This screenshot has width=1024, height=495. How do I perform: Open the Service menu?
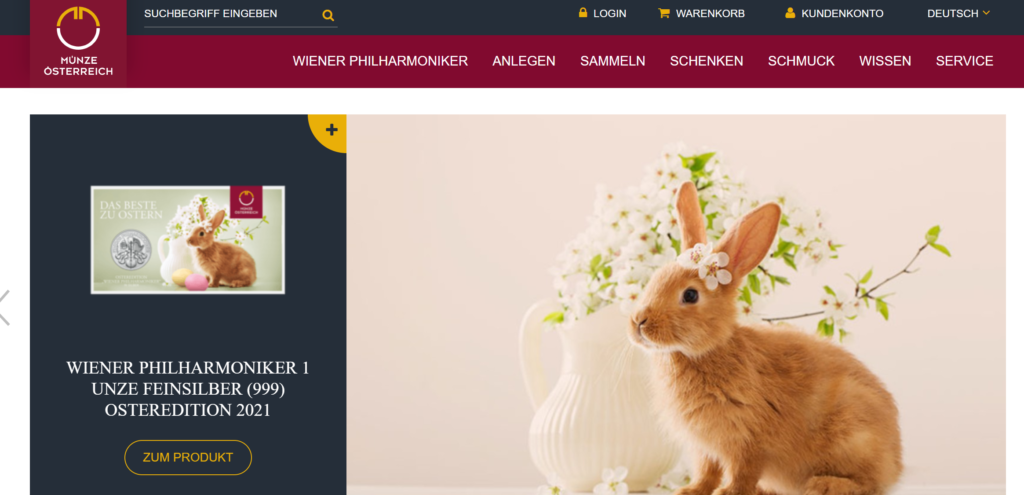coord(965,61)
